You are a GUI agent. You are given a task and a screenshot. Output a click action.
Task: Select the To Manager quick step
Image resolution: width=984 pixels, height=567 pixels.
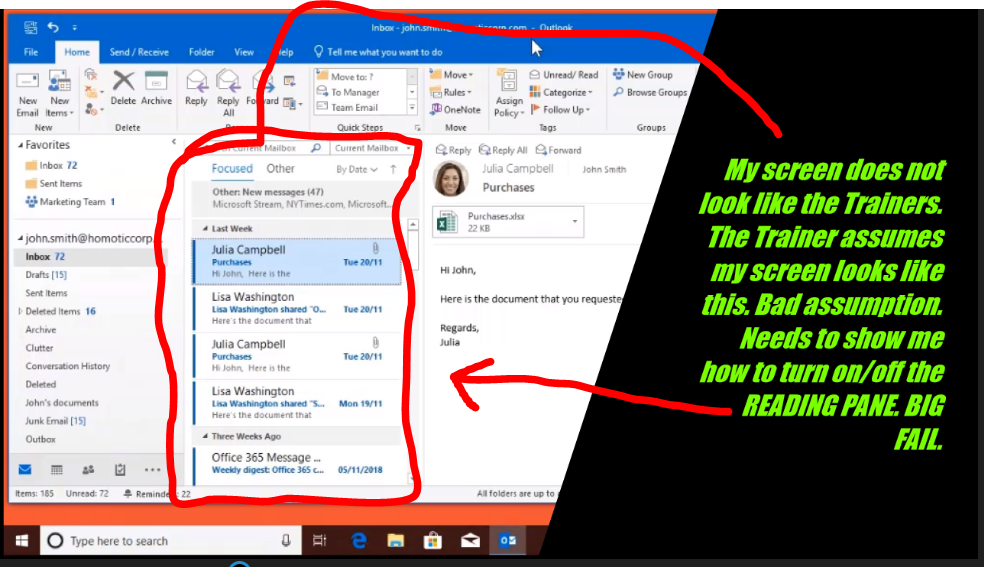pos(355,92)
